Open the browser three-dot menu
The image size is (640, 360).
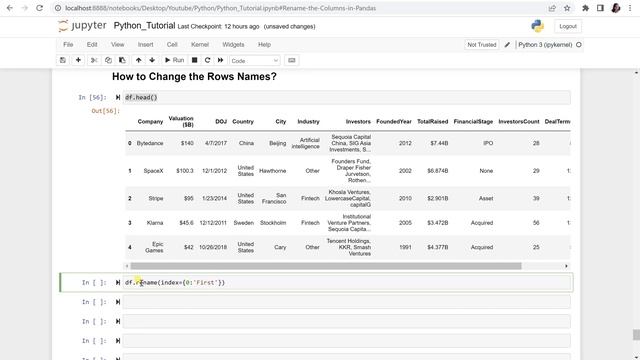point(630,8)
